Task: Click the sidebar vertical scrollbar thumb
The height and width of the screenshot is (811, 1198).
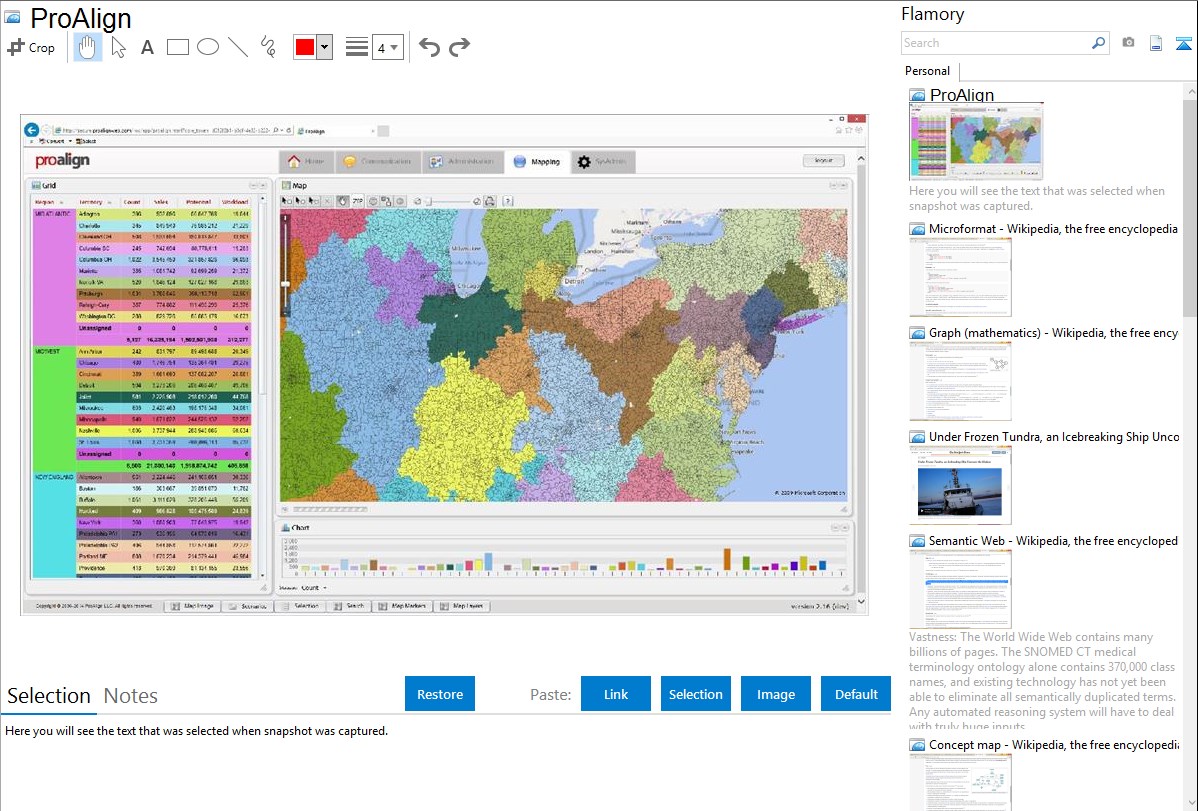Action: click(x=1191, y=208)
